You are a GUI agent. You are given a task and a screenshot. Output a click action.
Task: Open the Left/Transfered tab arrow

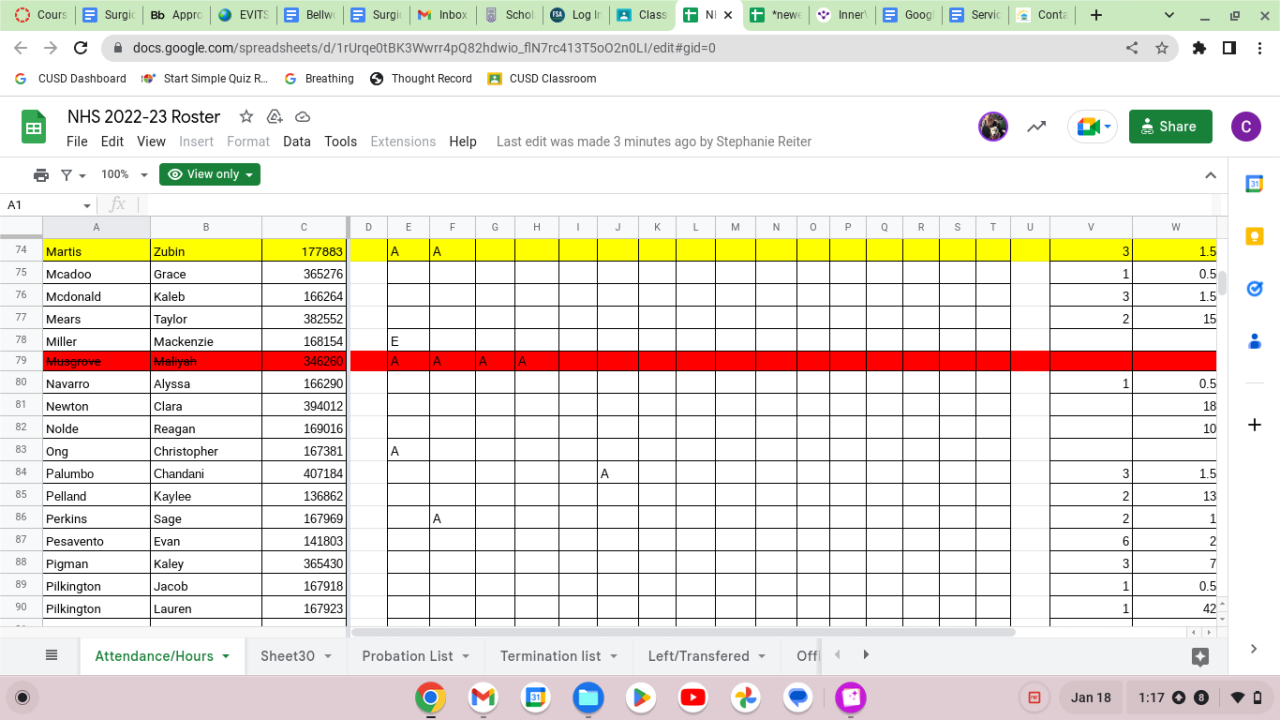762,657
